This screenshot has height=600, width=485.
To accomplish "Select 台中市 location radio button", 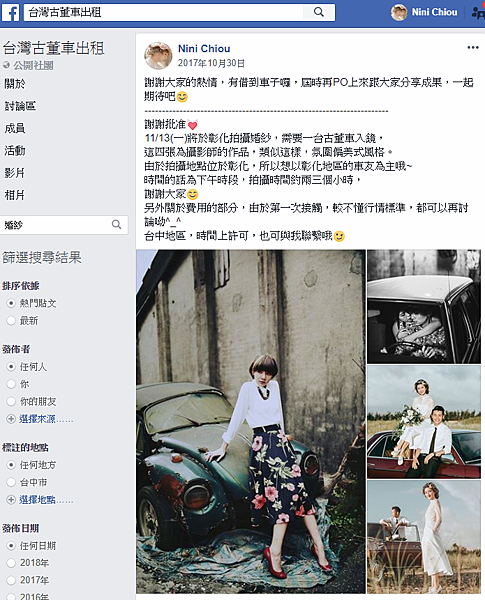I will click(11, 483).
